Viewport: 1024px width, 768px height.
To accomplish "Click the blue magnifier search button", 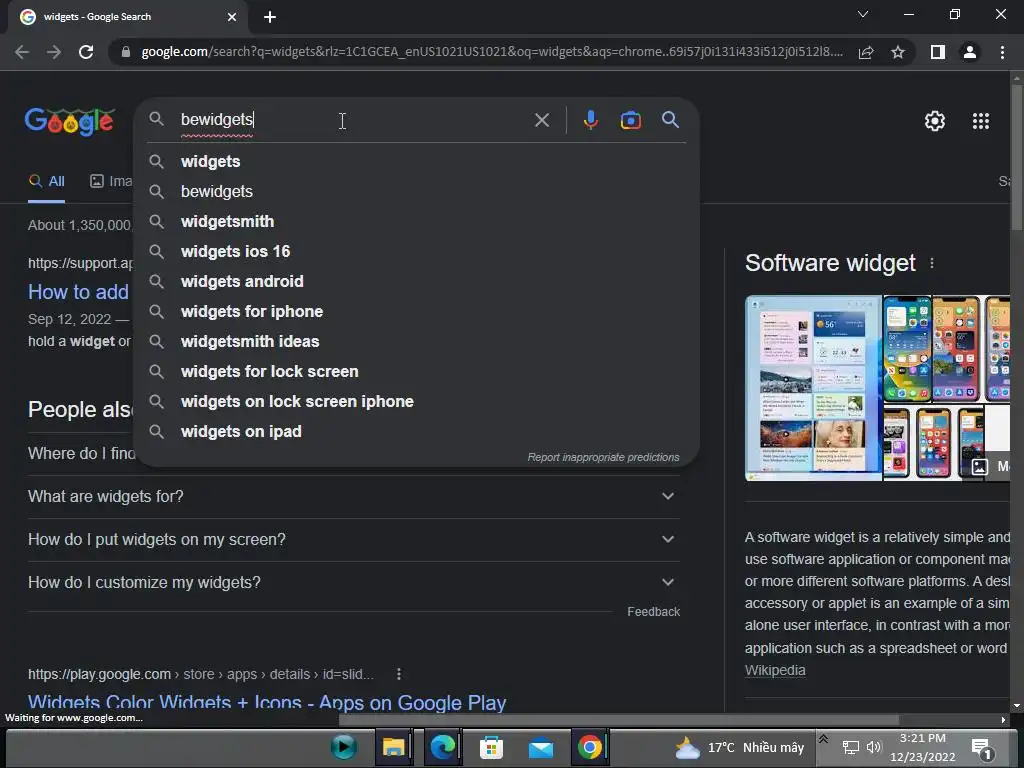I will pos(670,120).
